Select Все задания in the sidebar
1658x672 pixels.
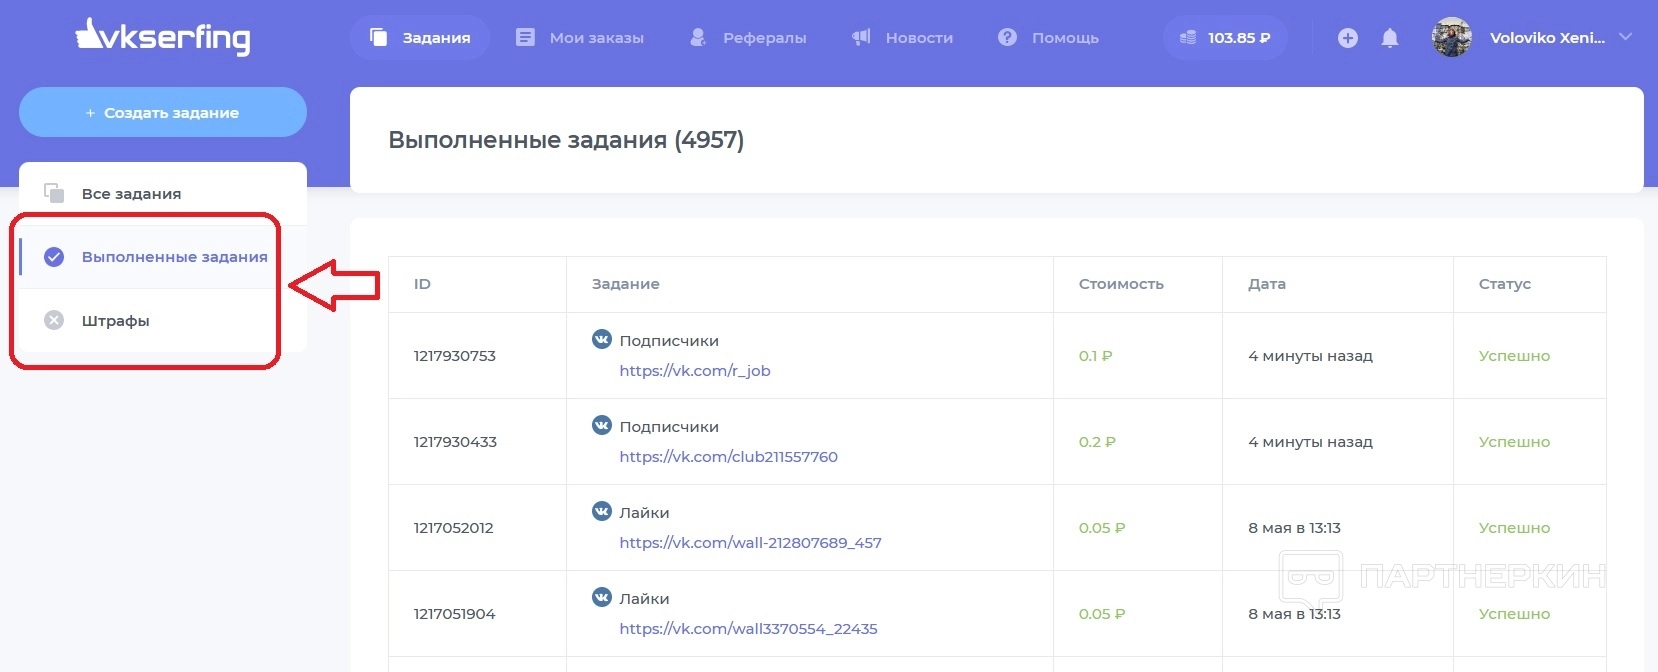131,194
